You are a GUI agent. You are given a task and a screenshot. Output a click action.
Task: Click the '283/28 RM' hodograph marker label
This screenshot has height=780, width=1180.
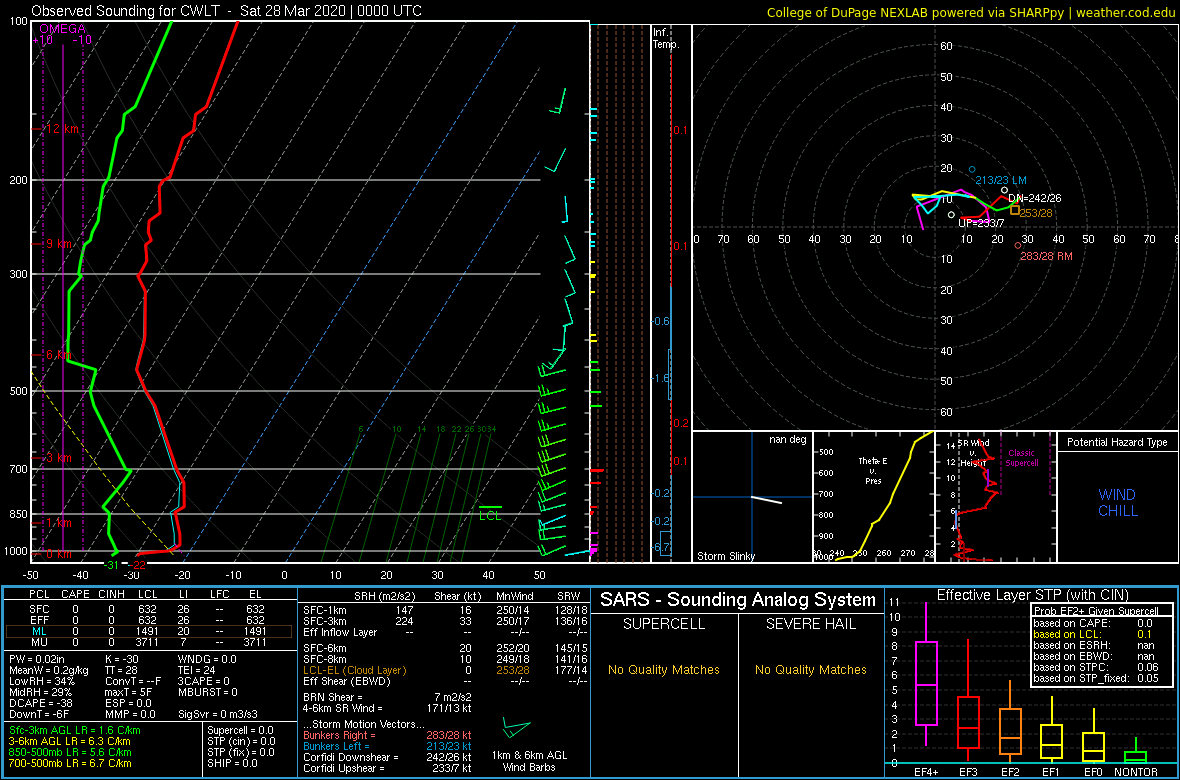[1046, 256]
